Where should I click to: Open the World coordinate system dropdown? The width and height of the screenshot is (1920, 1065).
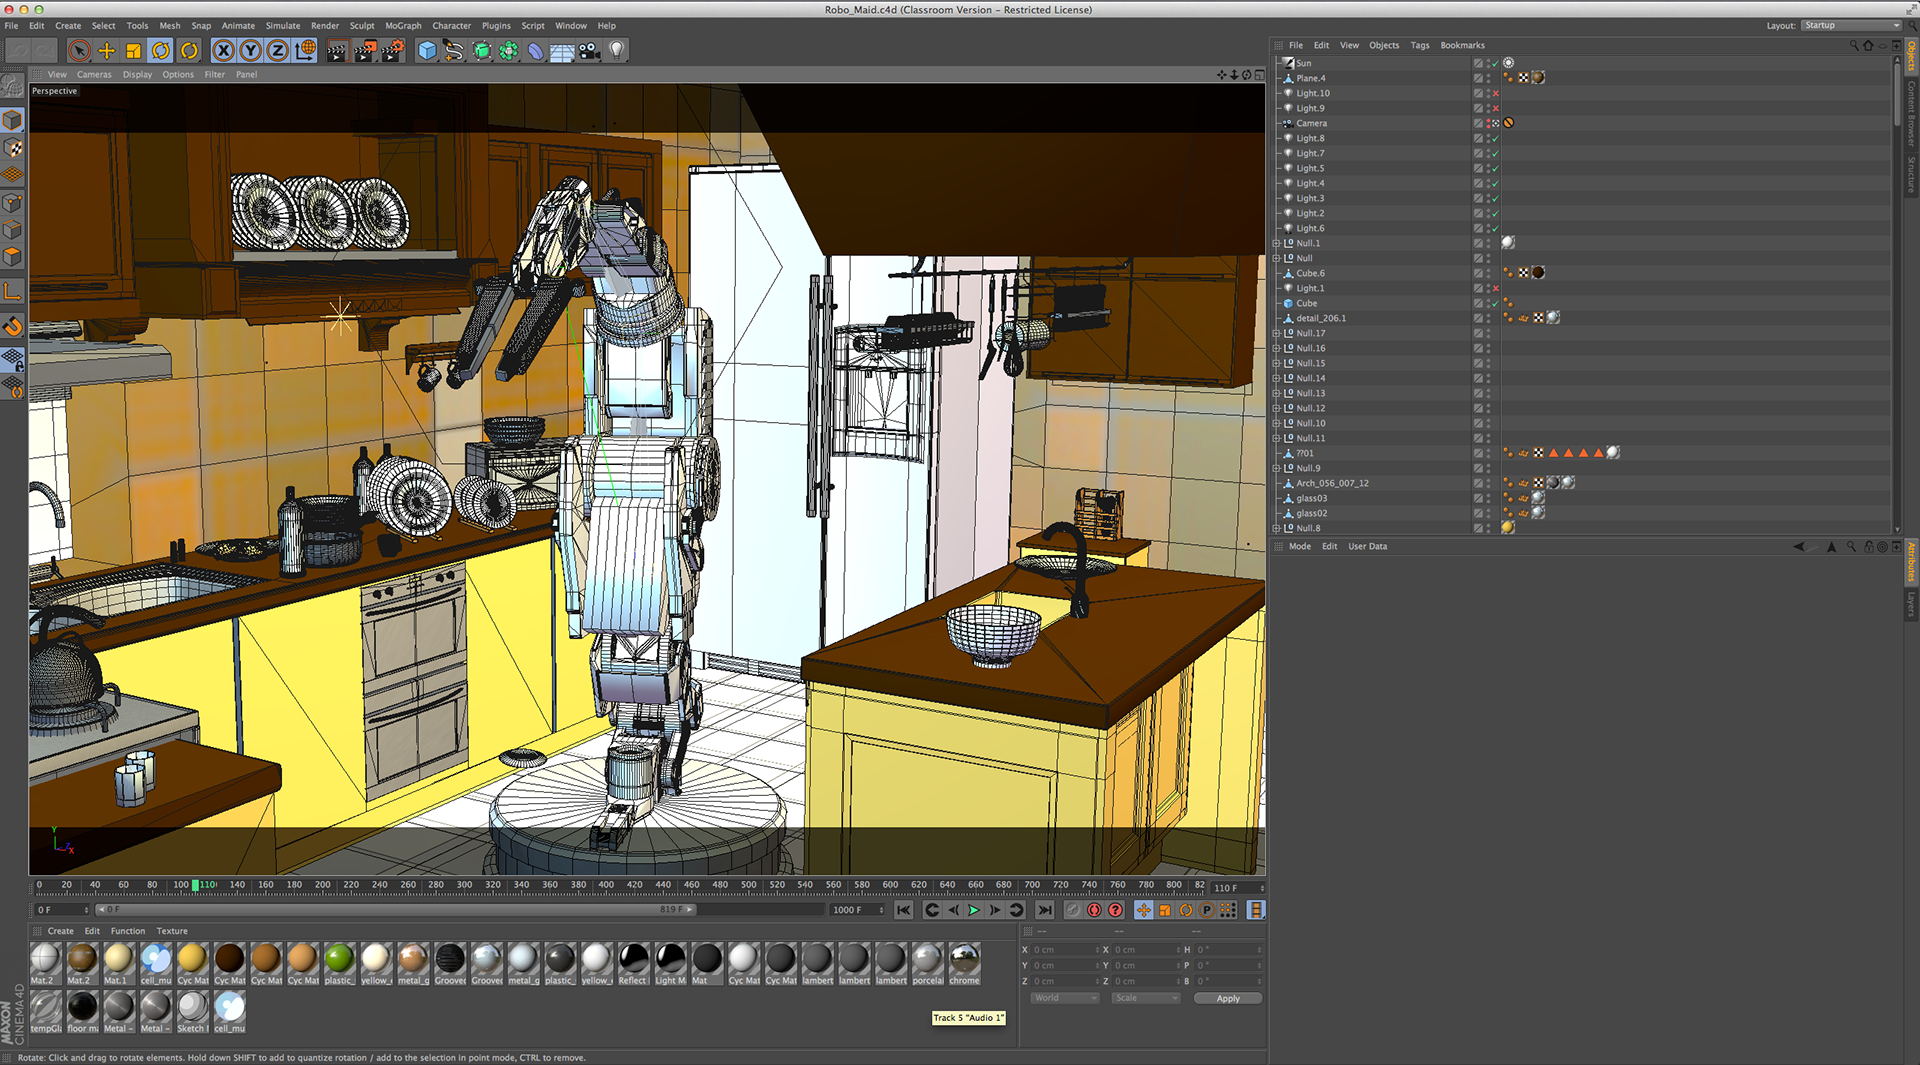point(1065,998)
